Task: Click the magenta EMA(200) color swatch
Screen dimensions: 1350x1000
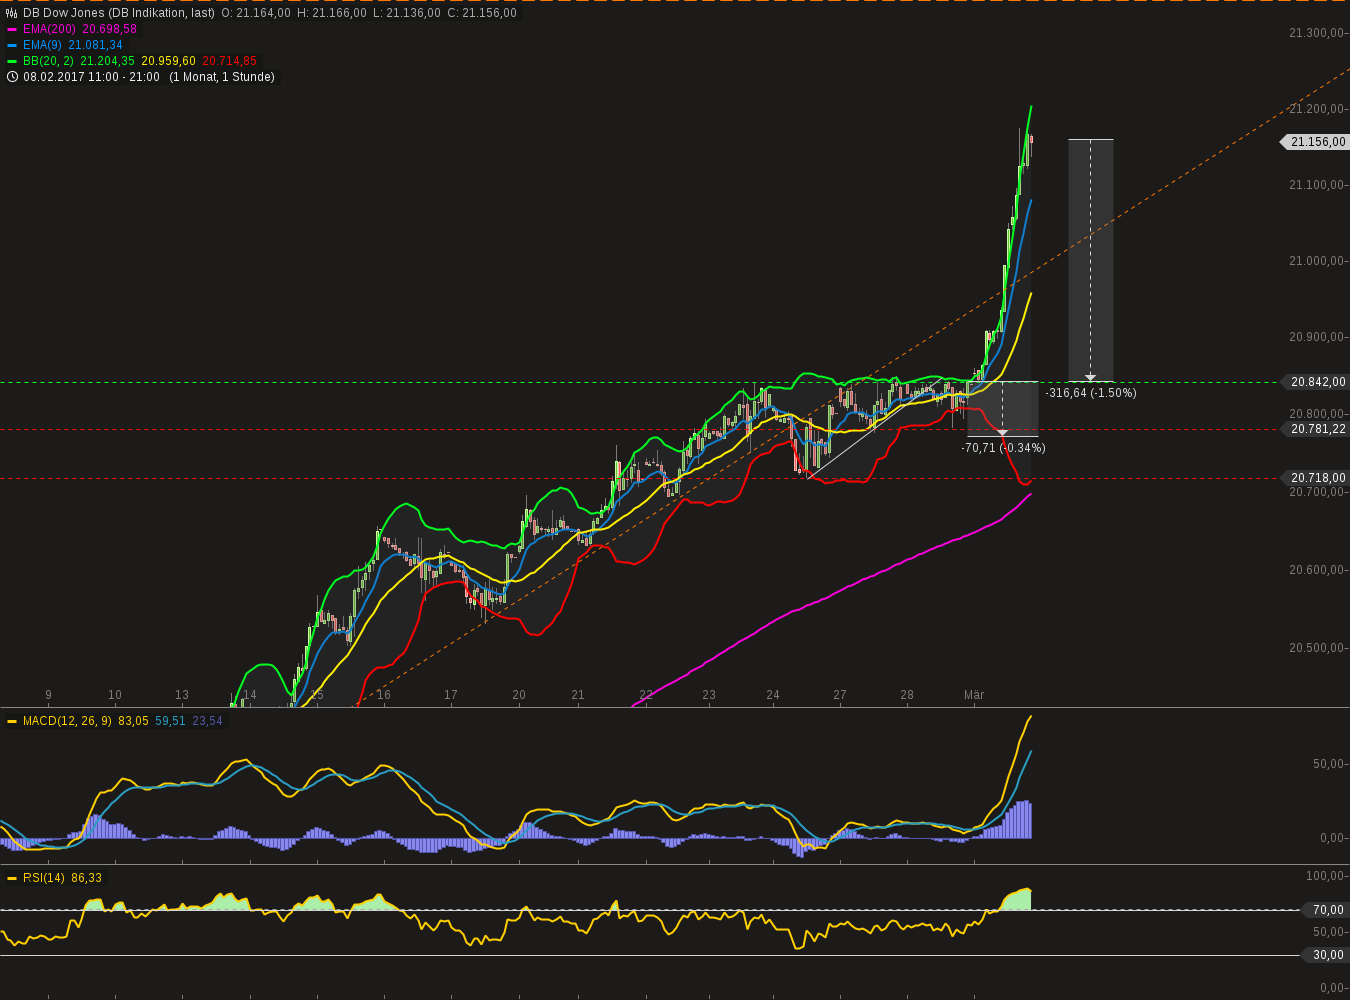Action: coord(11,28)
